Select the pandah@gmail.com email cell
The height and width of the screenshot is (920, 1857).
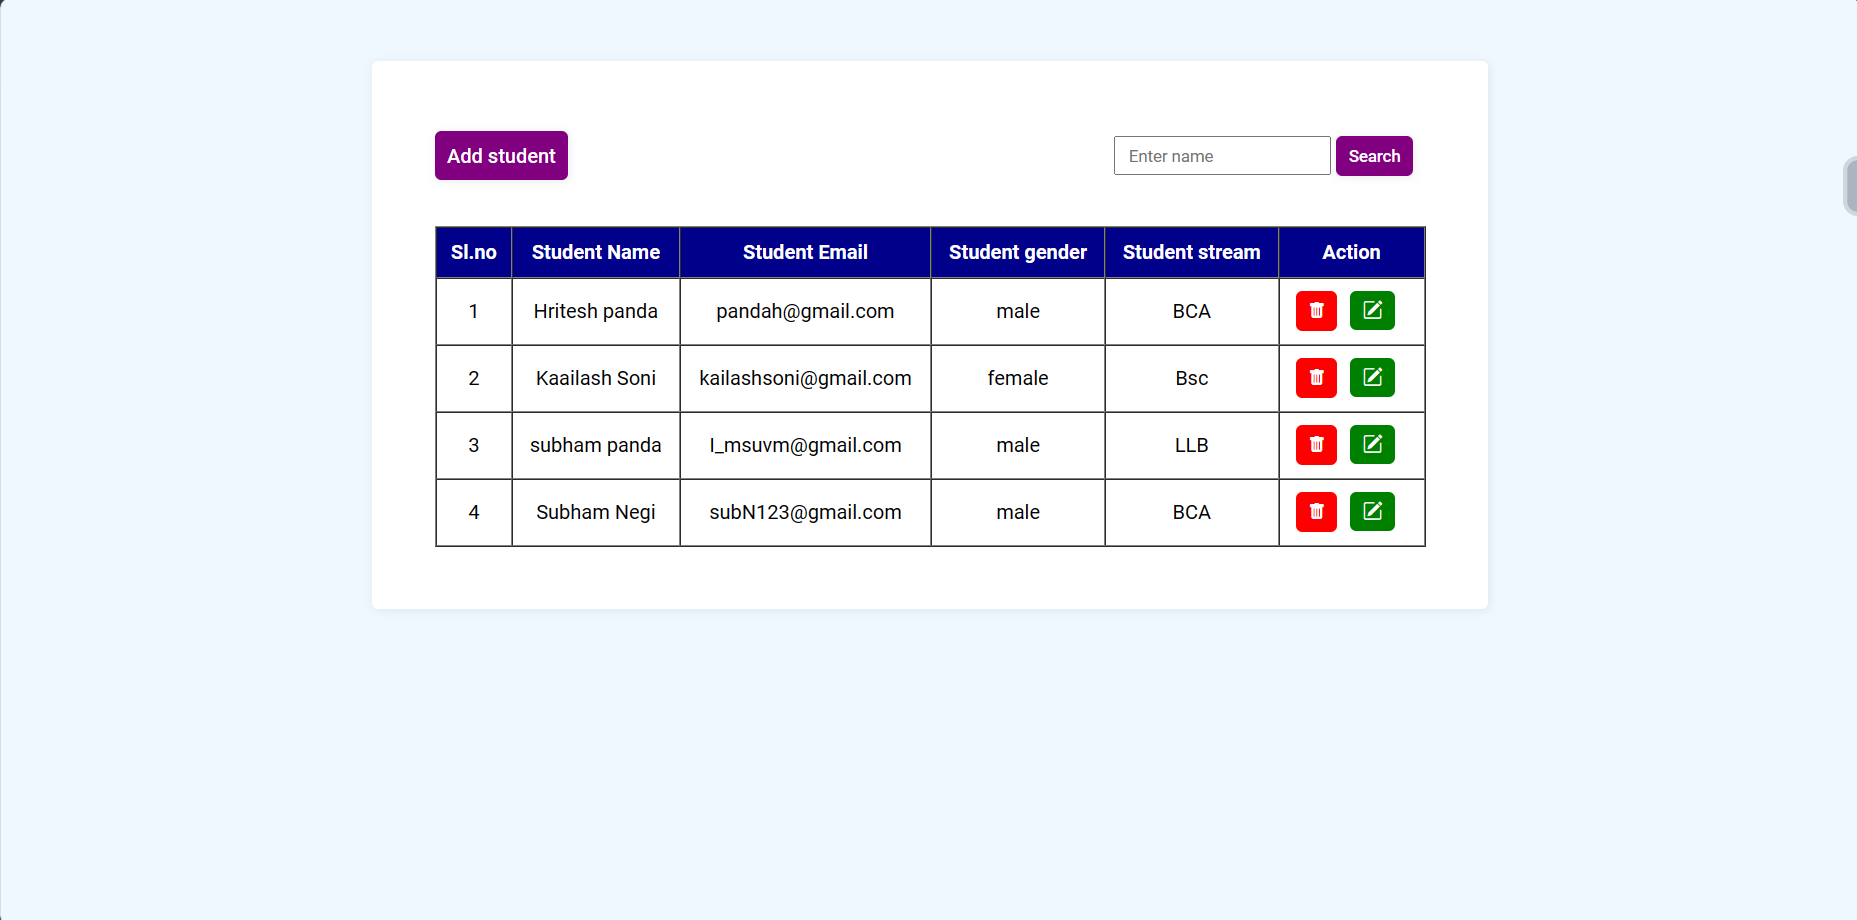(x=805, y=311)
